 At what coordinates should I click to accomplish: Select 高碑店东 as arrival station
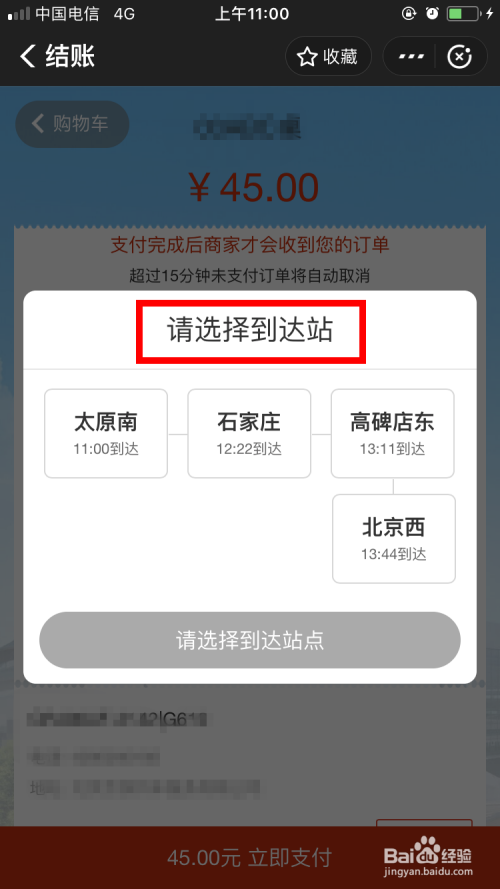(x=392, y=433)
